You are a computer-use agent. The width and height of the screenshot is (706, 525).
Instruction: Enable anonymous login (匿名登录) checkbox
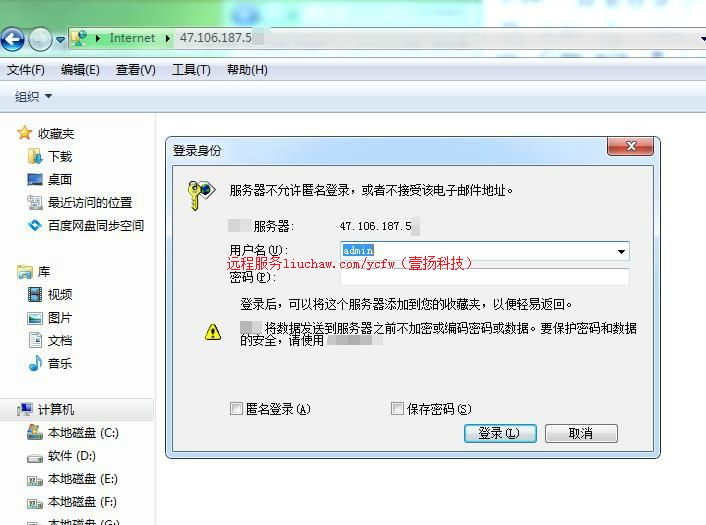click(237, 409)
